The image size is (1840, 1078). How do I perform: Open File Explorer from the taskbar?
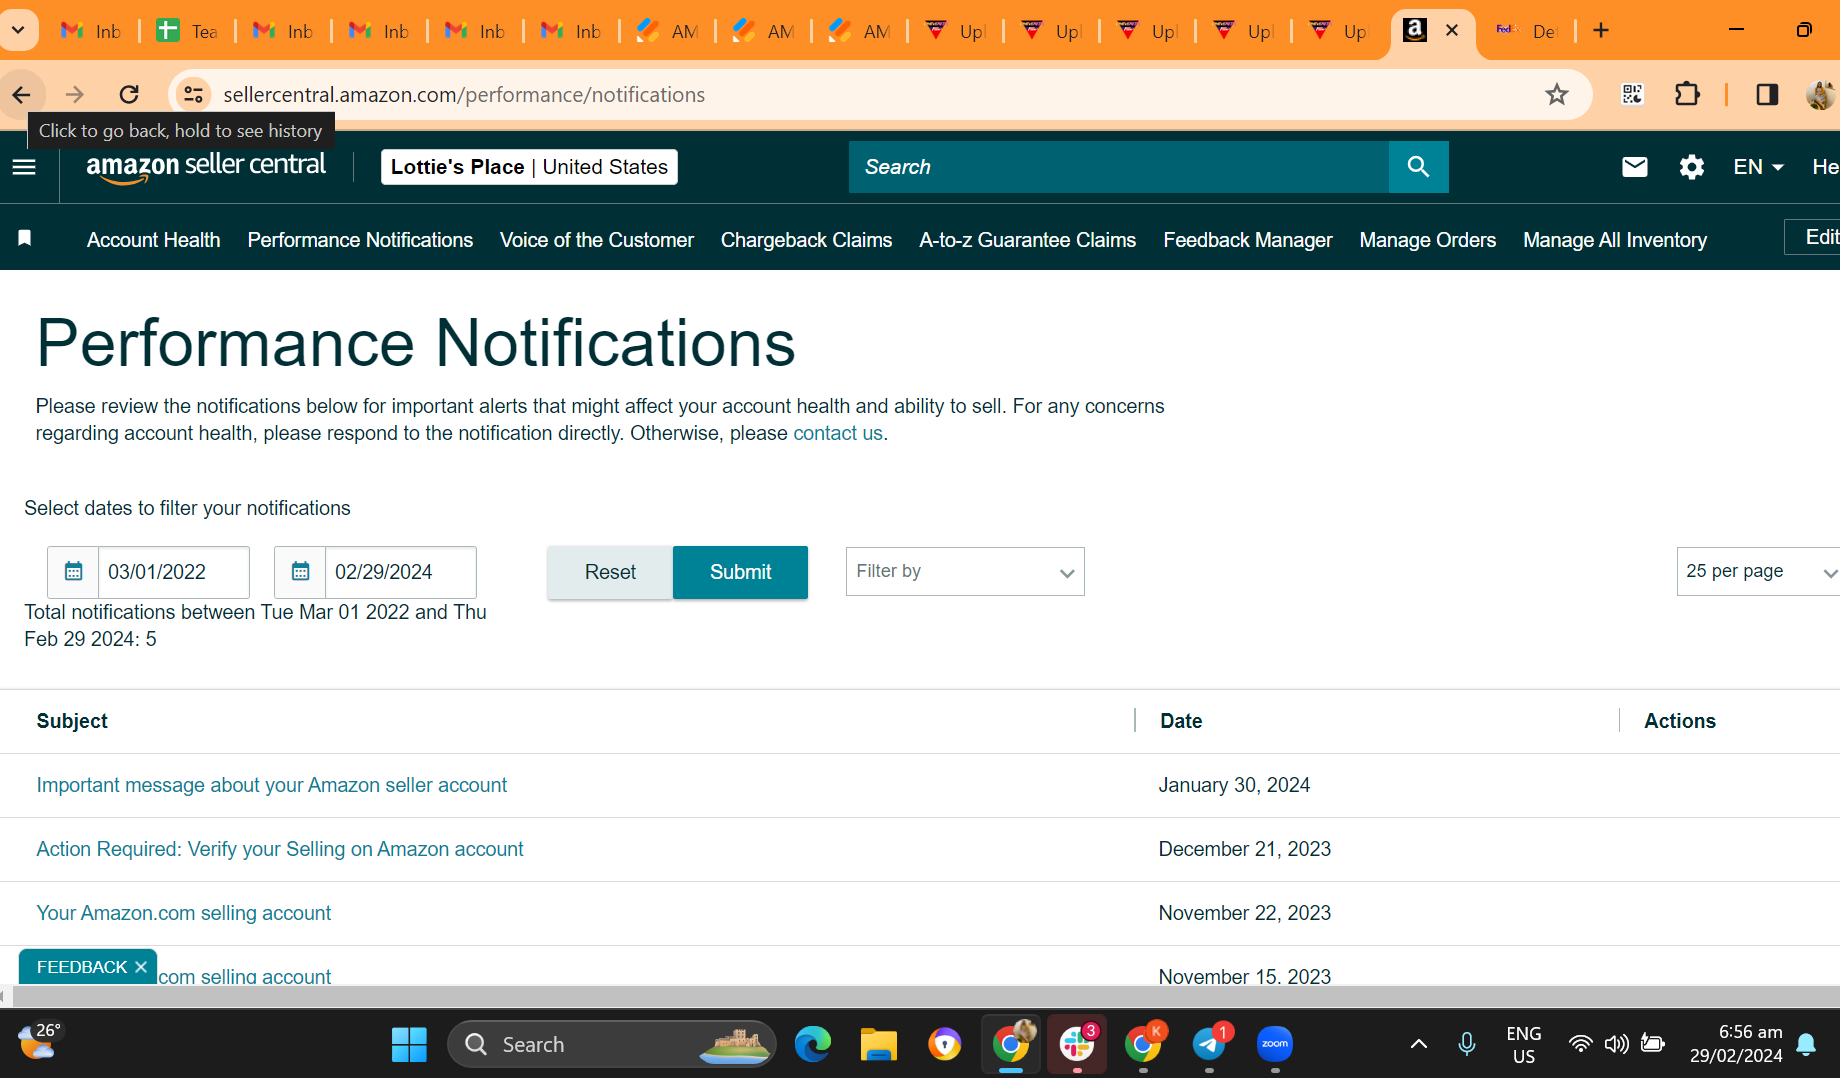pos(879,1045)
